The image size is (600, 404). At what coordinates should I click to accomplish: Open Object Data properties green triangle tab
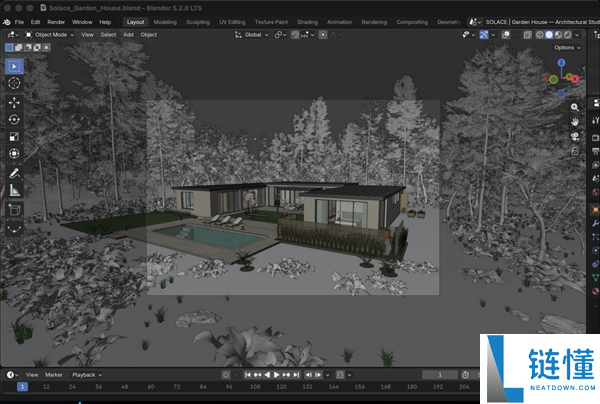[595, 277]
